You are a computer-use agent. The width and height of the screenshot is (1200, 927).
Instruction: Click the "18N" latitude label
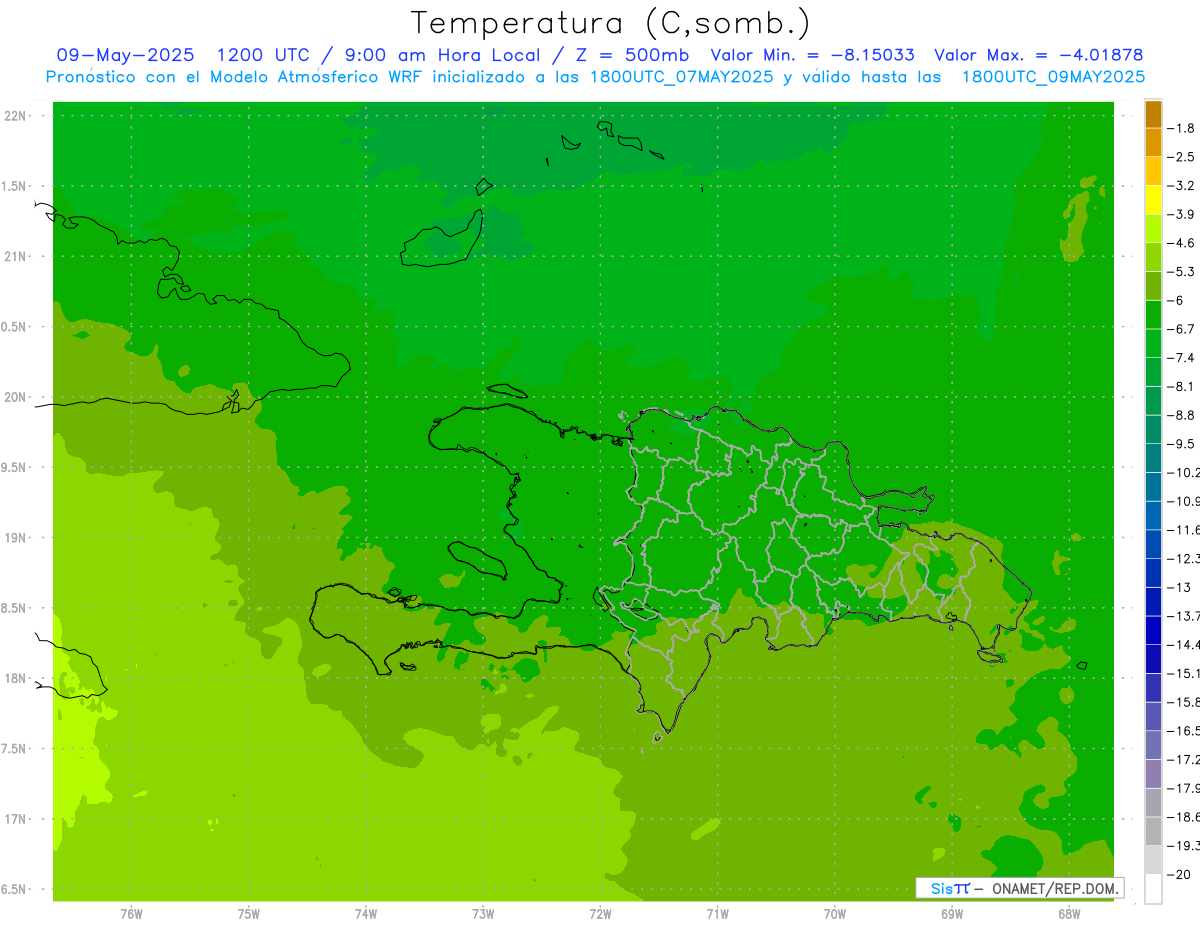click(15, 679)
